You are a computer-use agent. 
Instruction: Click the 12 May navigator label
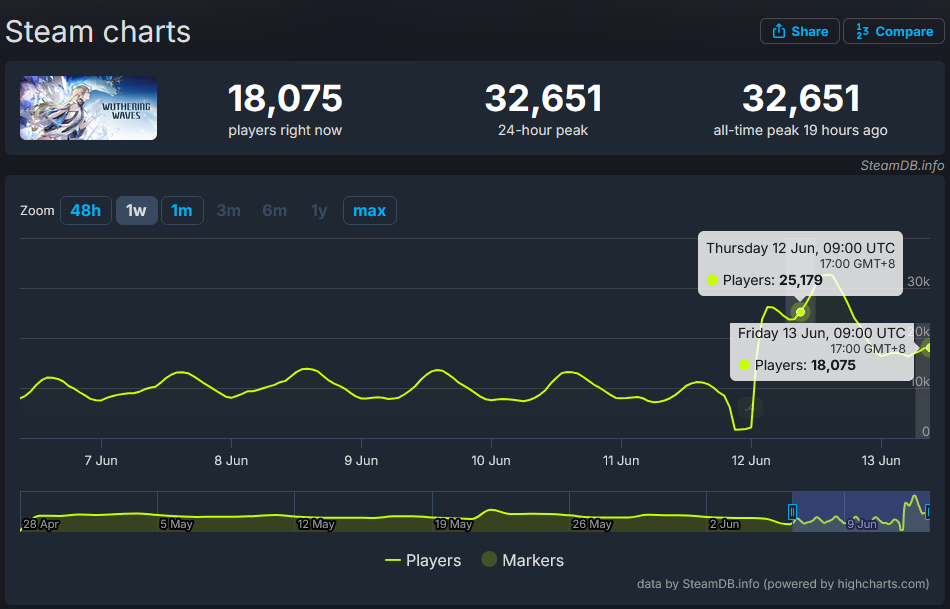tap(316, 524)
